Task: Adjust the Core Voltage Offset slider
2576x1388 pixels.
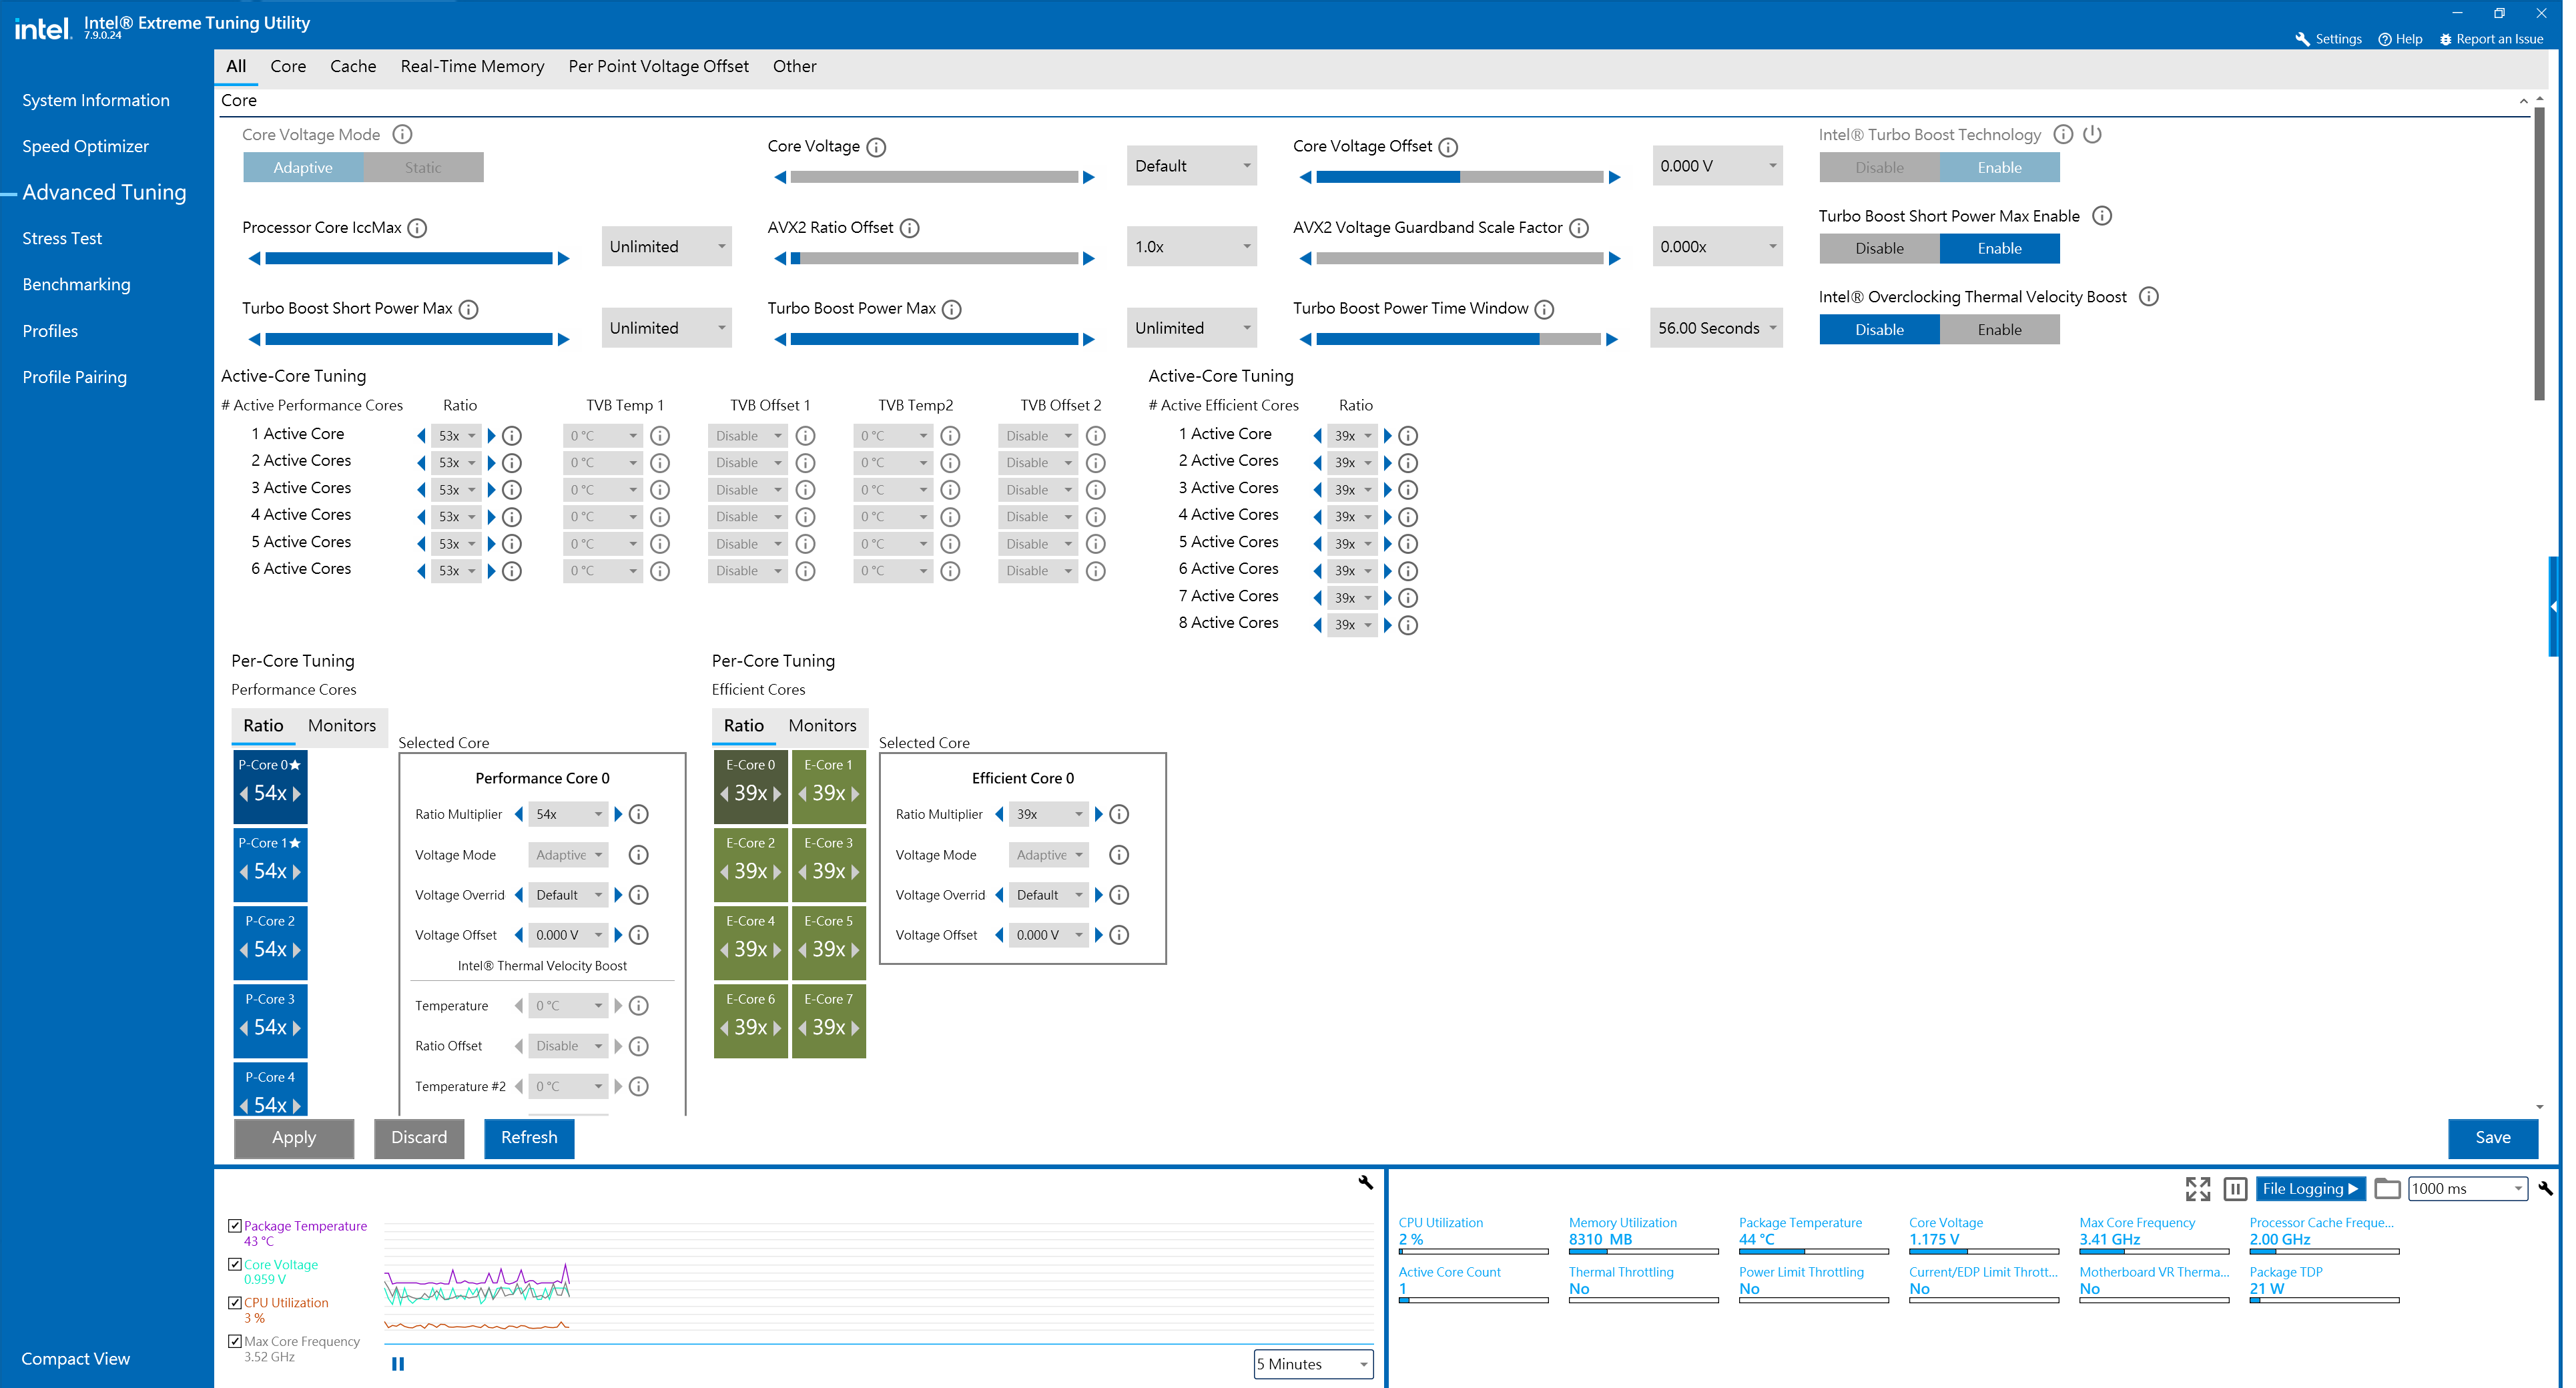Action: coord(1460,178)
